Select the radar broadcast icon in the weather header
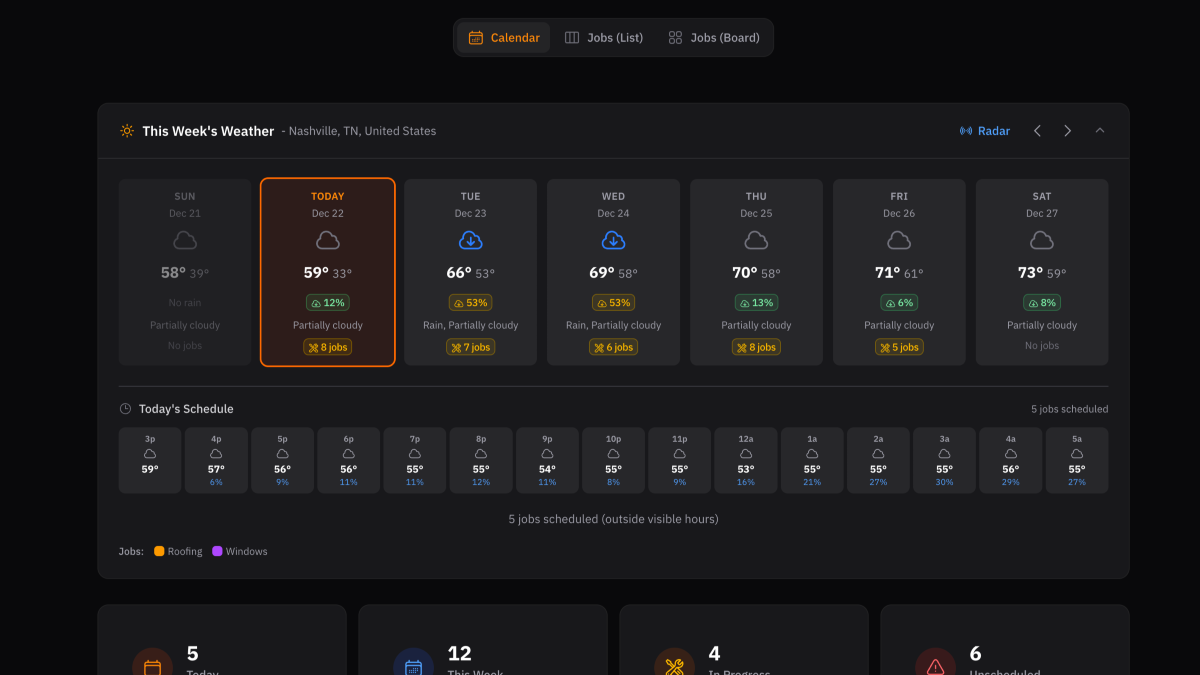Viewport: 1200px width, 675px height. click(x=965, y=130)
